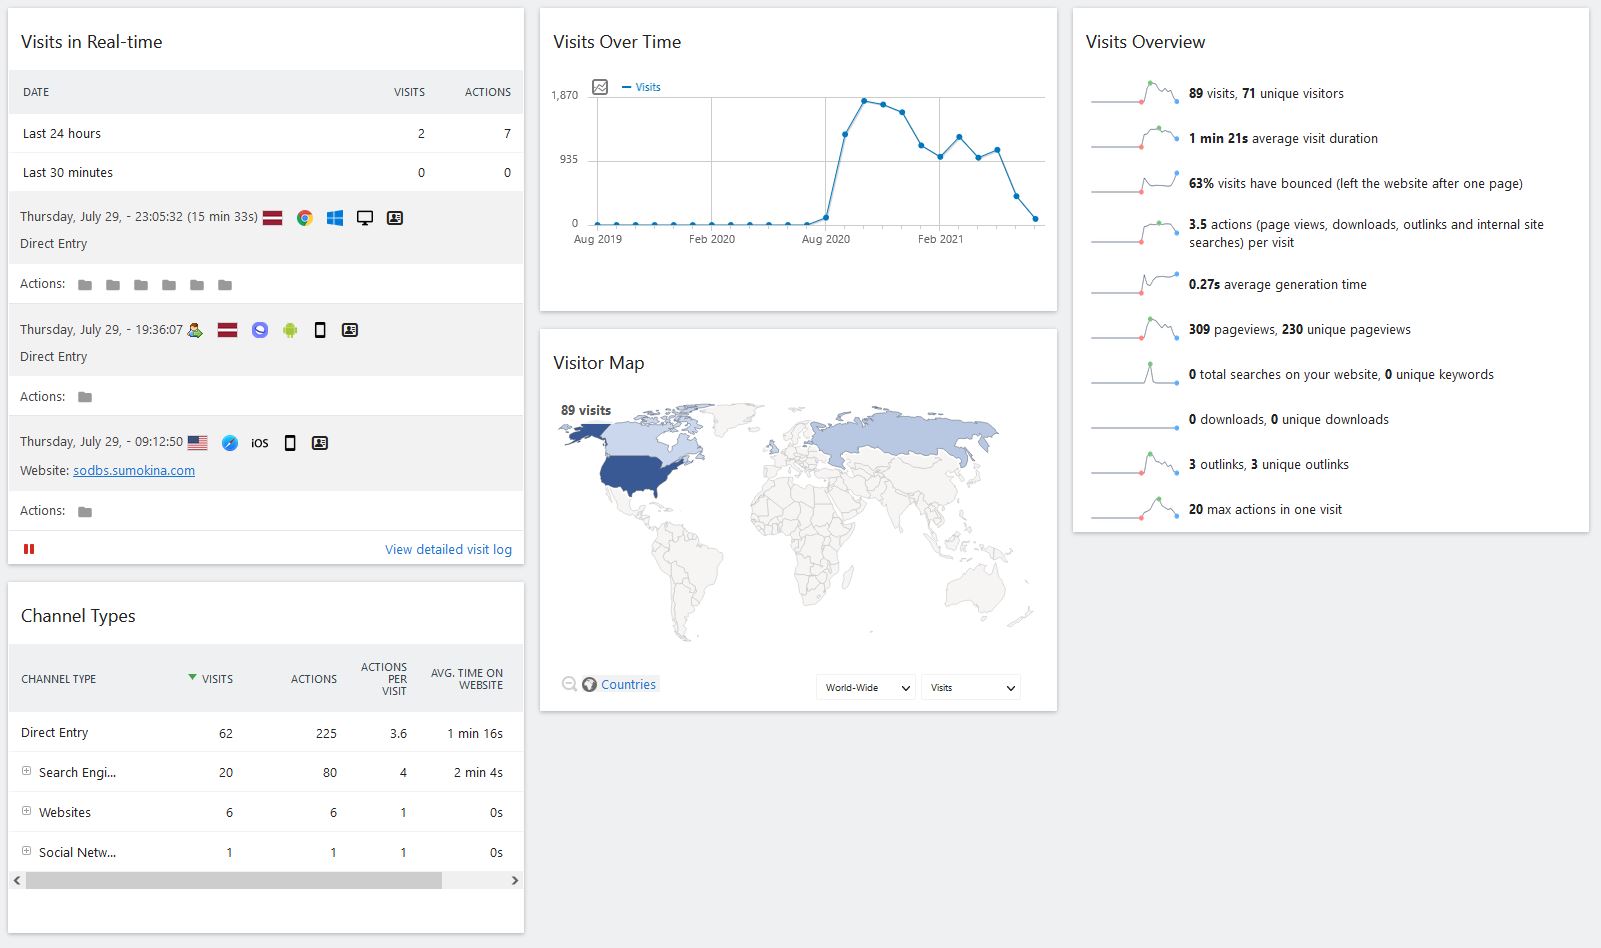The width and height of the screenshot is (1601, 948).
Task: Click the Visits in Real-time widget title
Action: 91,42
